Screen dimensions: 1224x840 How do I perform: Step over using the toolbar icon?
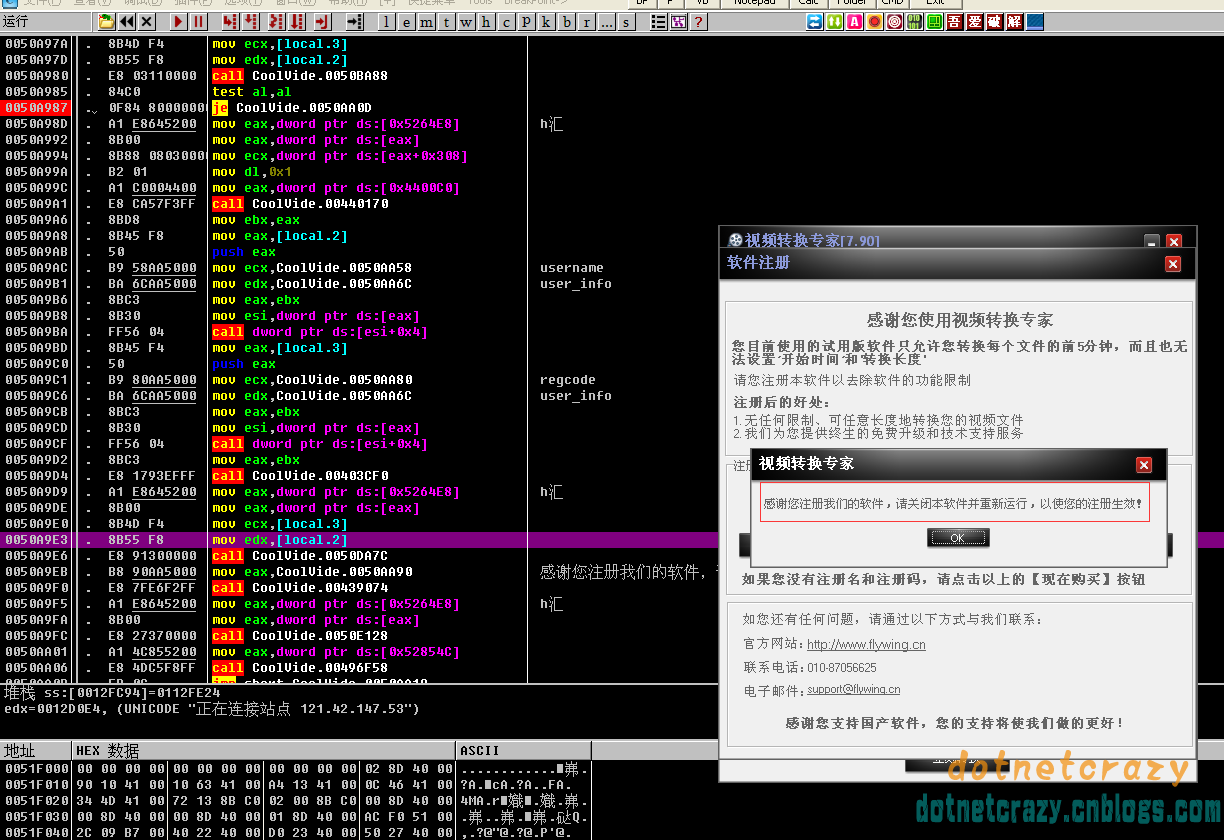[x=250, y=21]
